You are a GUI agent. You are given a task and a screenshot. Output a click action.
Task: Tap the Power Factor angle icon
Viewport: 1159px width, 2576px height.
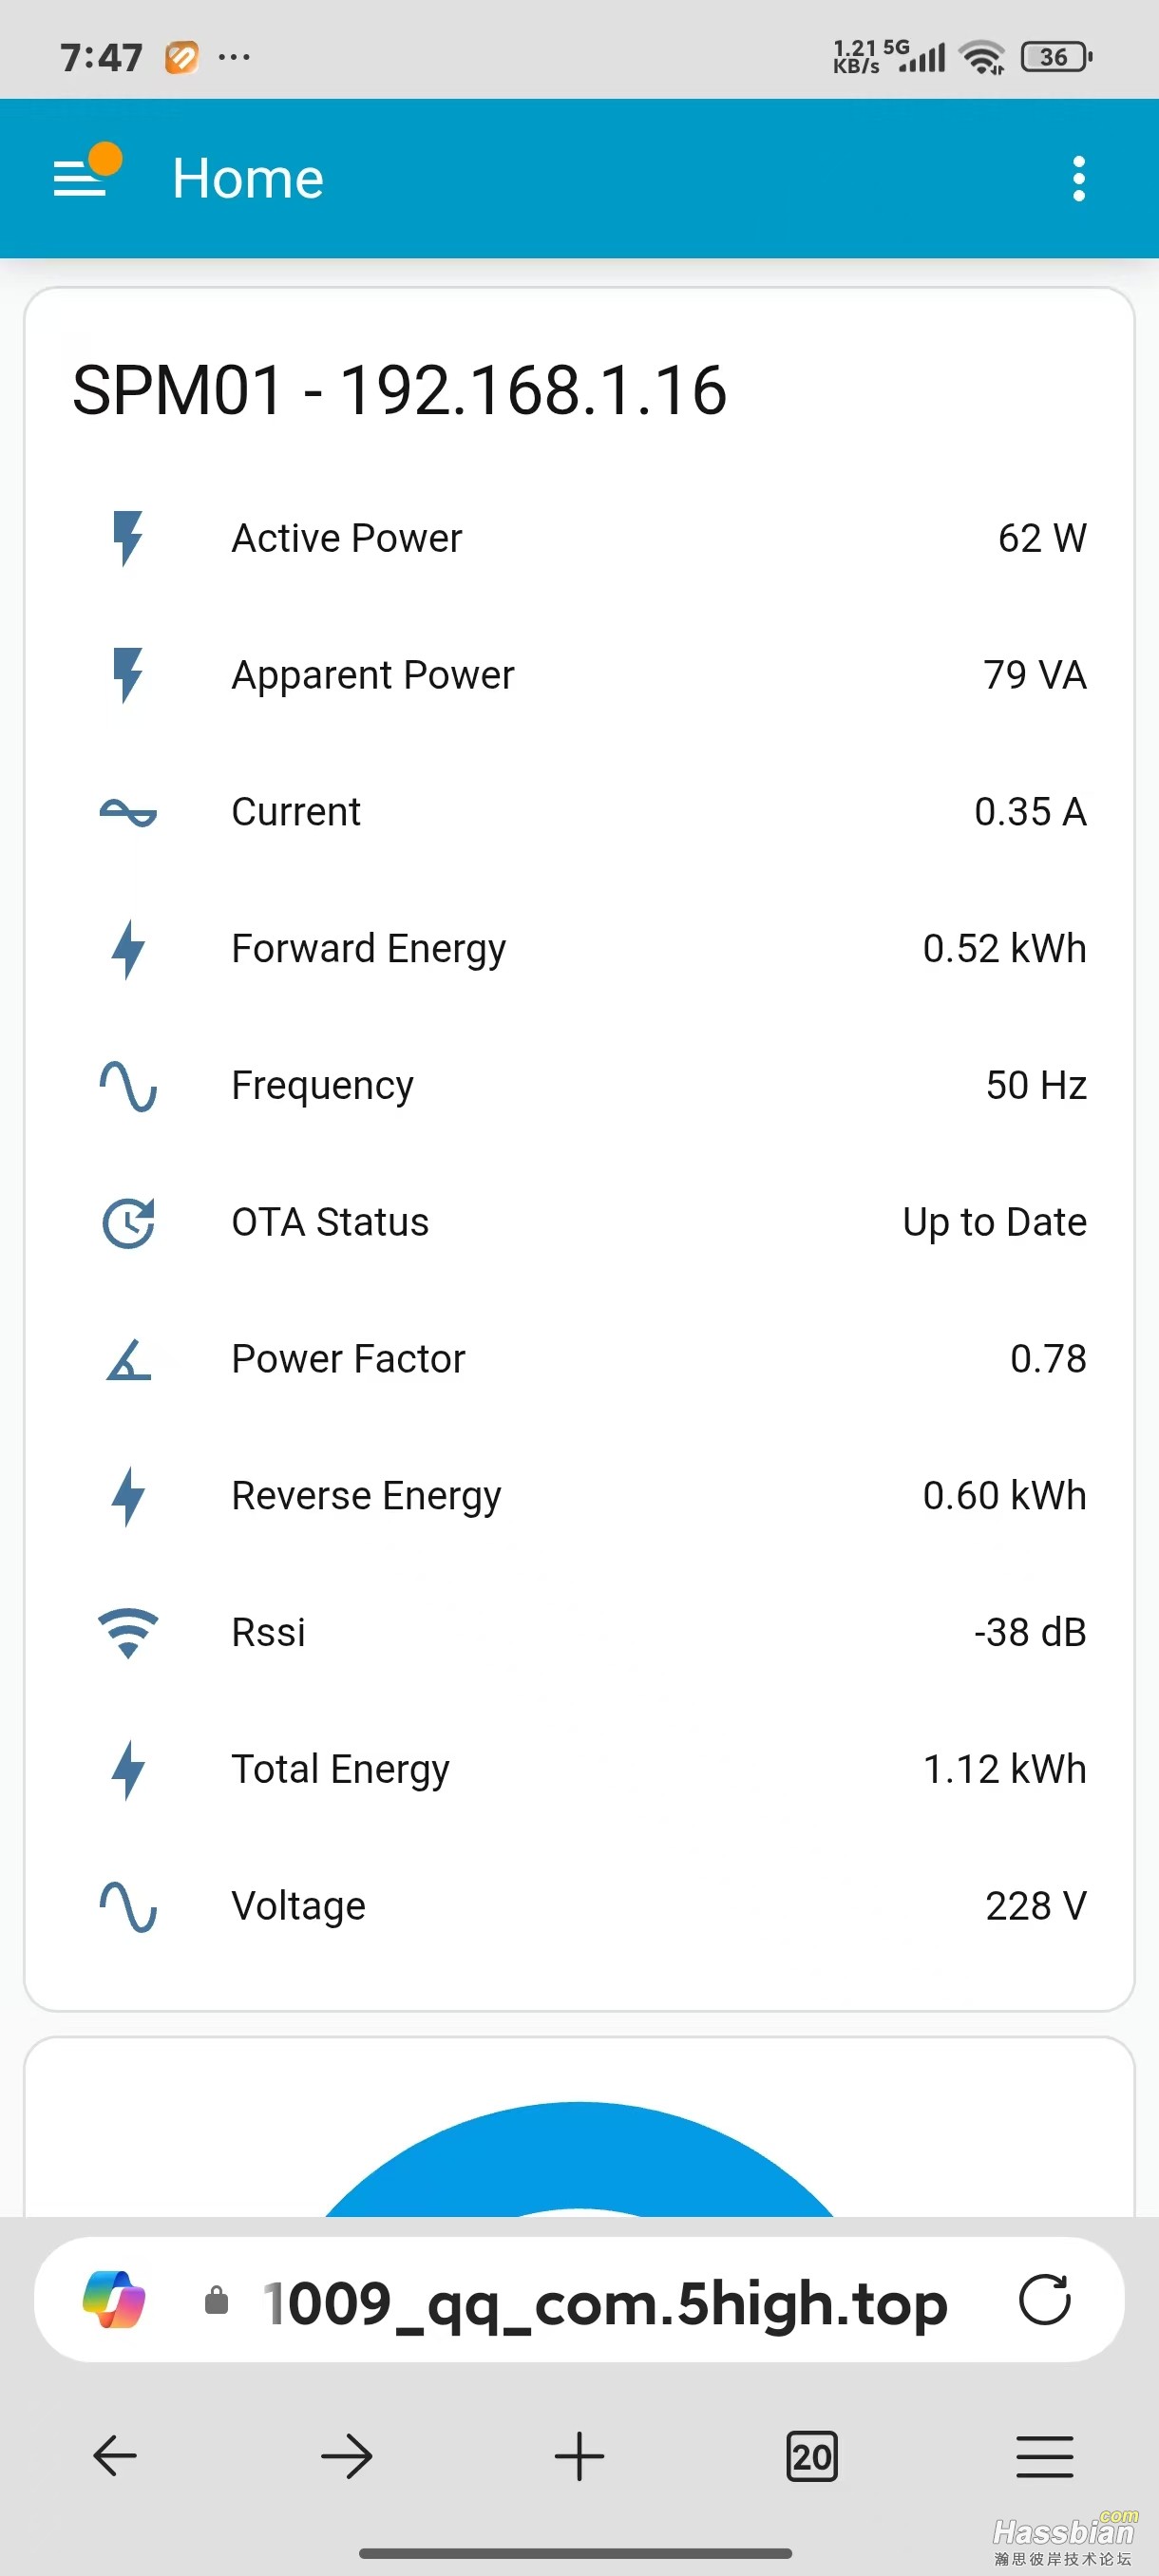128,1360
